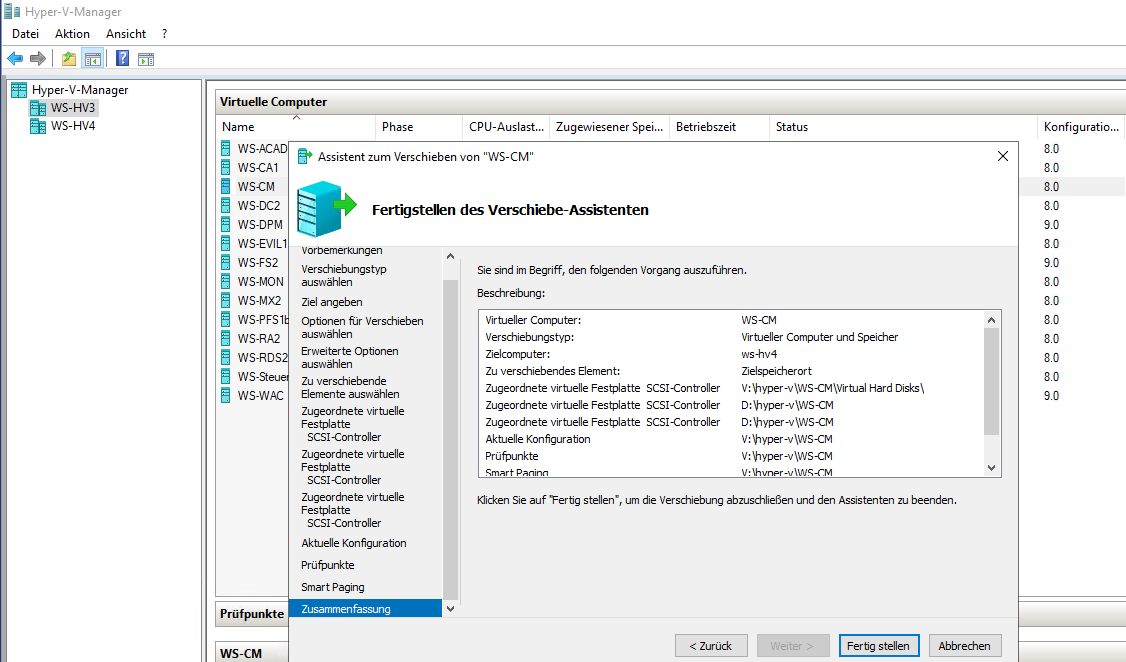Click the VM icon for WS-EVIL1
The image size is (1126, 662).
pos(225,243)
